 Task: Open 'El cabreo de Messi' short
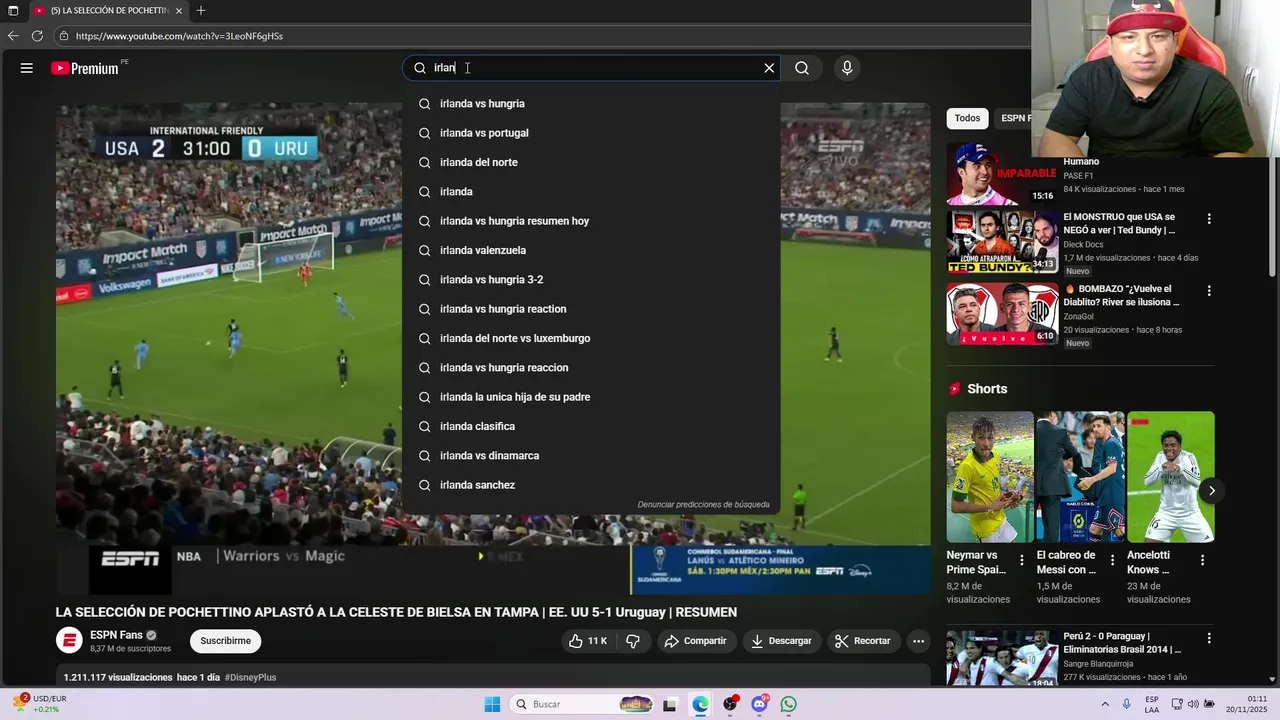[1080, 477]
